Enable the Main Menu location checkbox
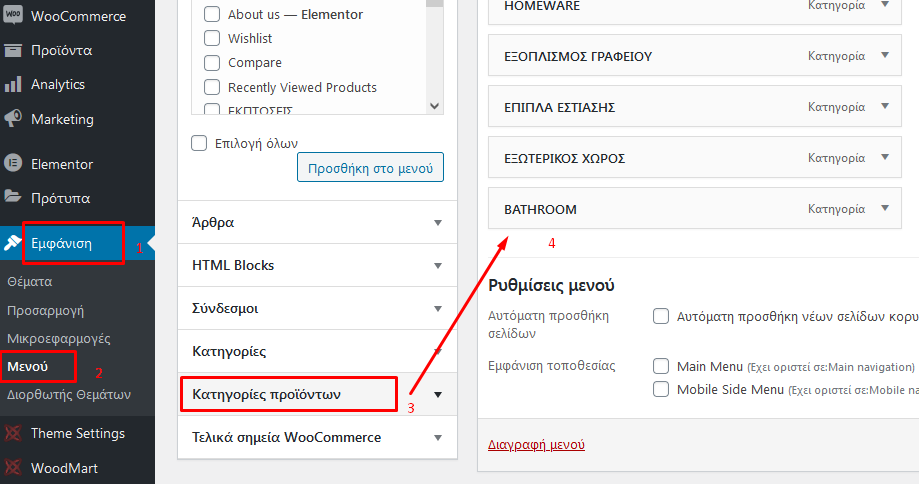The width and height of the screenshot is (919, 484). 661,366
